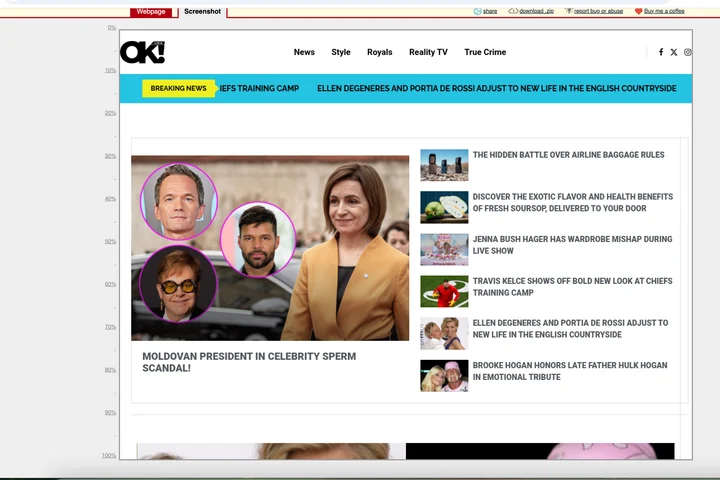The height and width of the screenshot is (480, 720).
Task: Open Jenna Bush Hager story thumbnail
Action: click(x=444, y=249)
